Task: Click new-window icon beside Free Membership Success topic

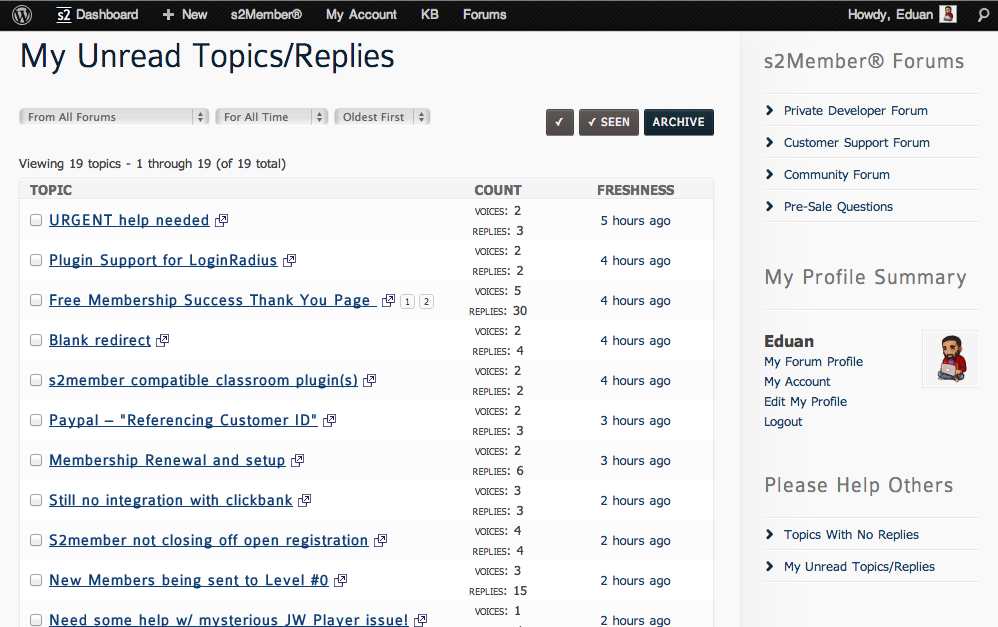Action: 388,300
